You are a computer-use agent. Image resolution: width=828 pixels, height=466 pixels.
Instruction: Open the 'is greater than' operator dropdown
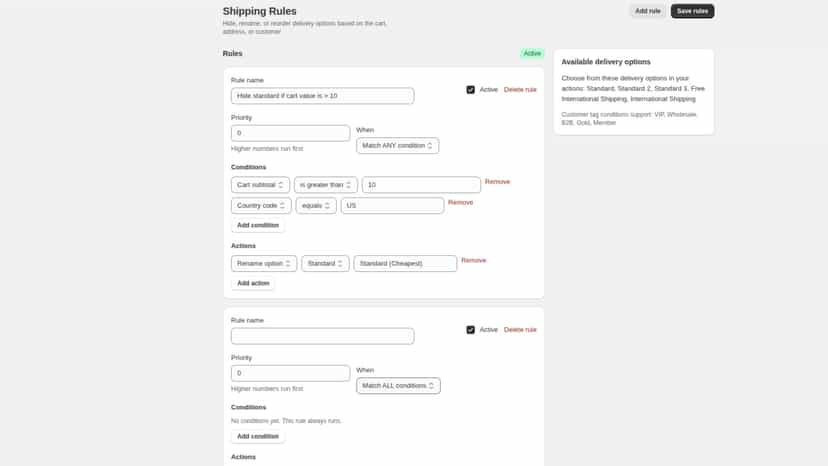pyautogui.click(x=325, y=185)
